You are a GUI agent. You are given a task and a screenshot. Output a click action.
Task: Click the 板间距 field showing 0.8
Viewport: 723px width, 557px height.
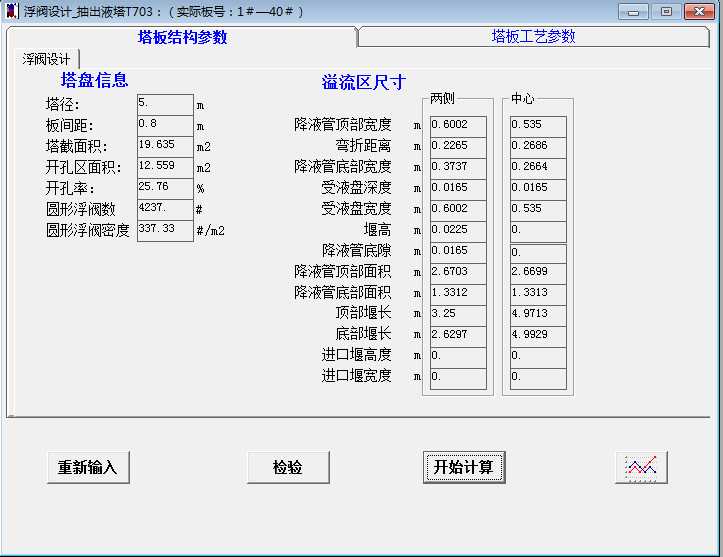coord(165,126)
